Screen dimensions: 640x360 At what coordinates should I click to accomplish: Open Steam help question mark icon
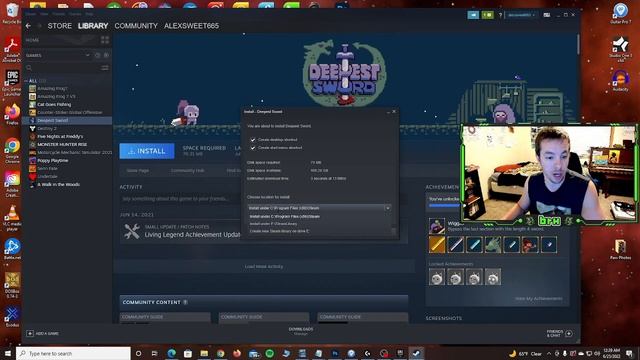coord(500,15)
